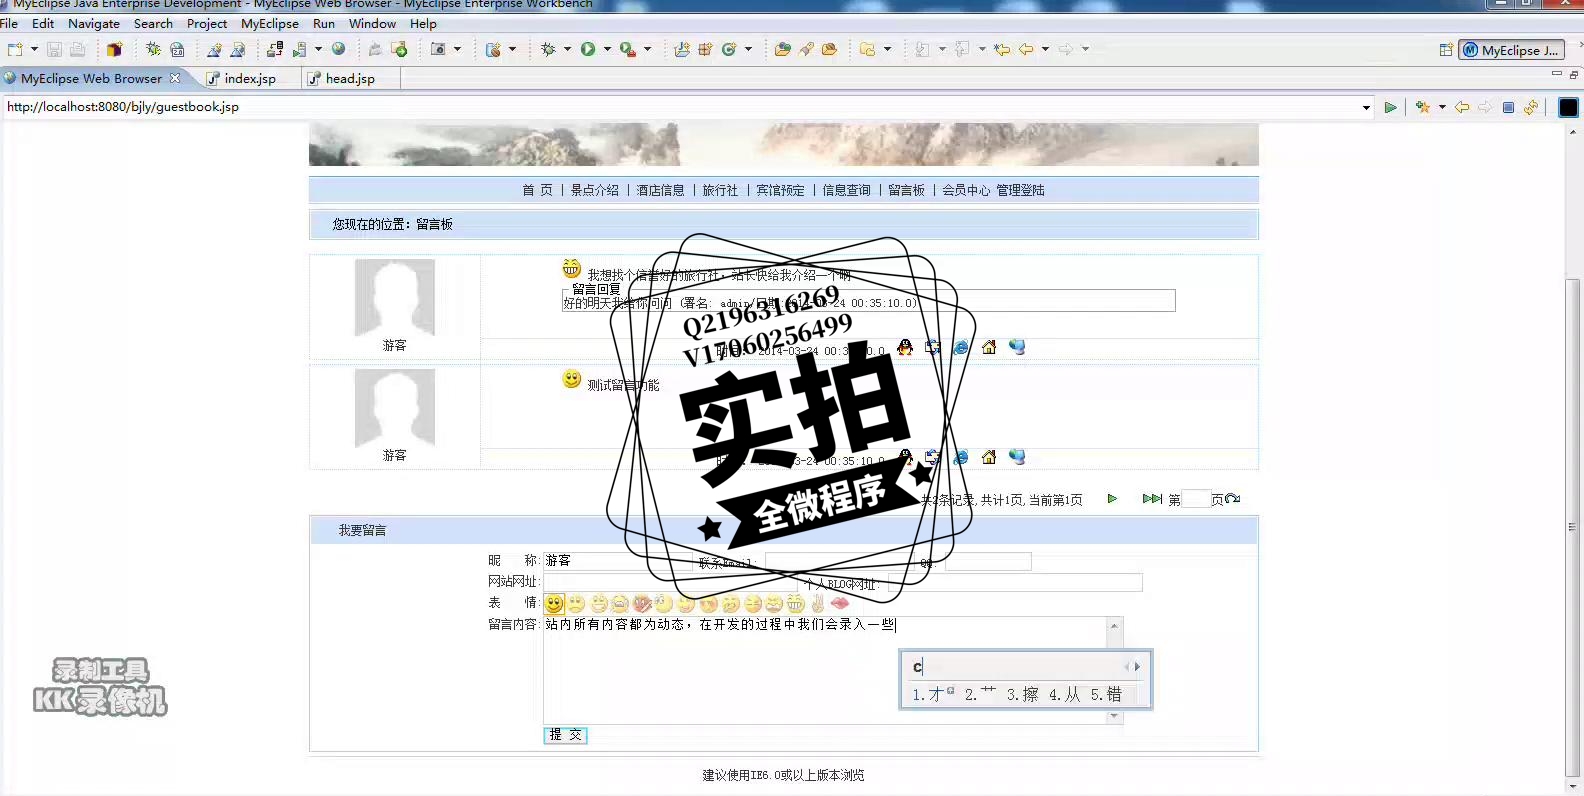
Task: Click the globe web browser toolbar icon
Action: (x=339, y=49)
